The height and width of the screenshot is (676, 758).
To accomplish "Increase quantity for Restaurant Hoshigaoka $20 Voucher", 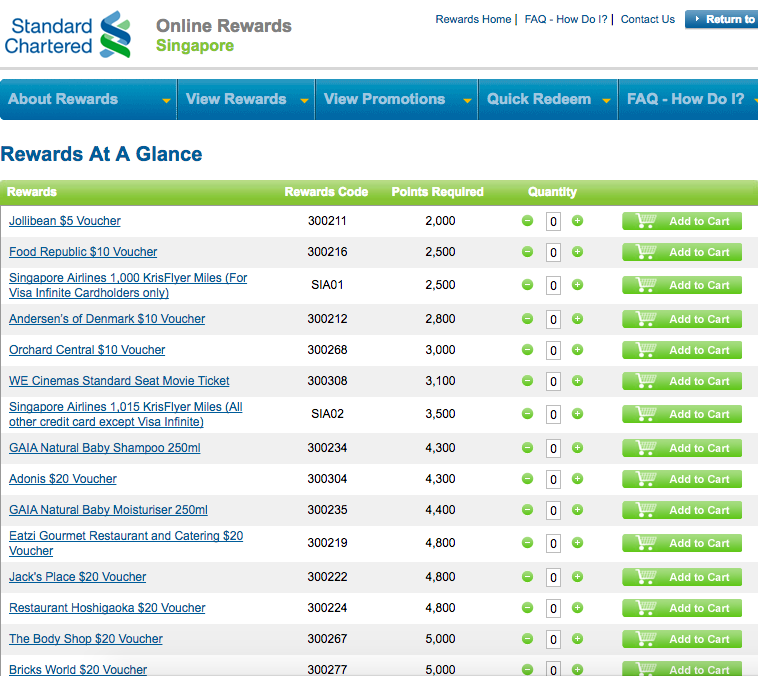I will 577,608.
